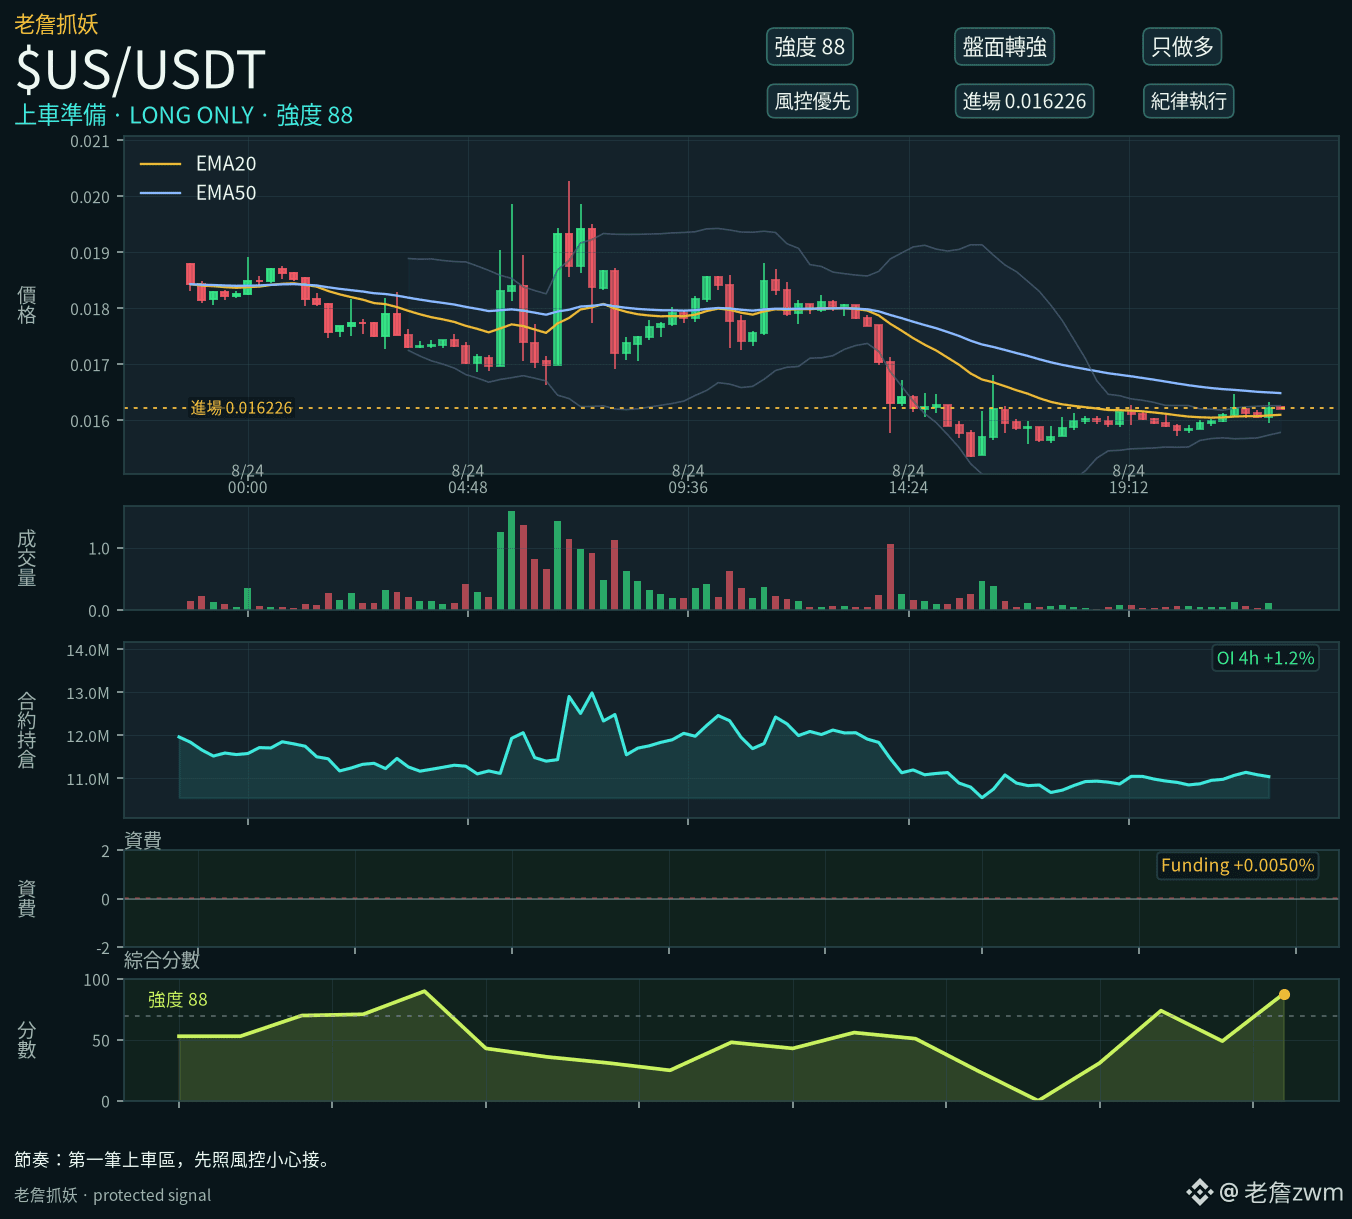Click the 盤面轉強 badge
Image resolution: width=1352 pixels, height=1219 pixels.
pos(1004,47)
